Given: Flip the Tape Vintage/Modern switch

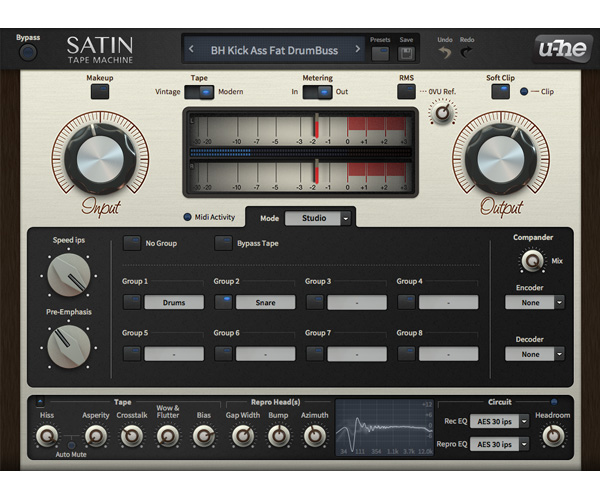Looking at the screenshot, I should coord(199,92).
